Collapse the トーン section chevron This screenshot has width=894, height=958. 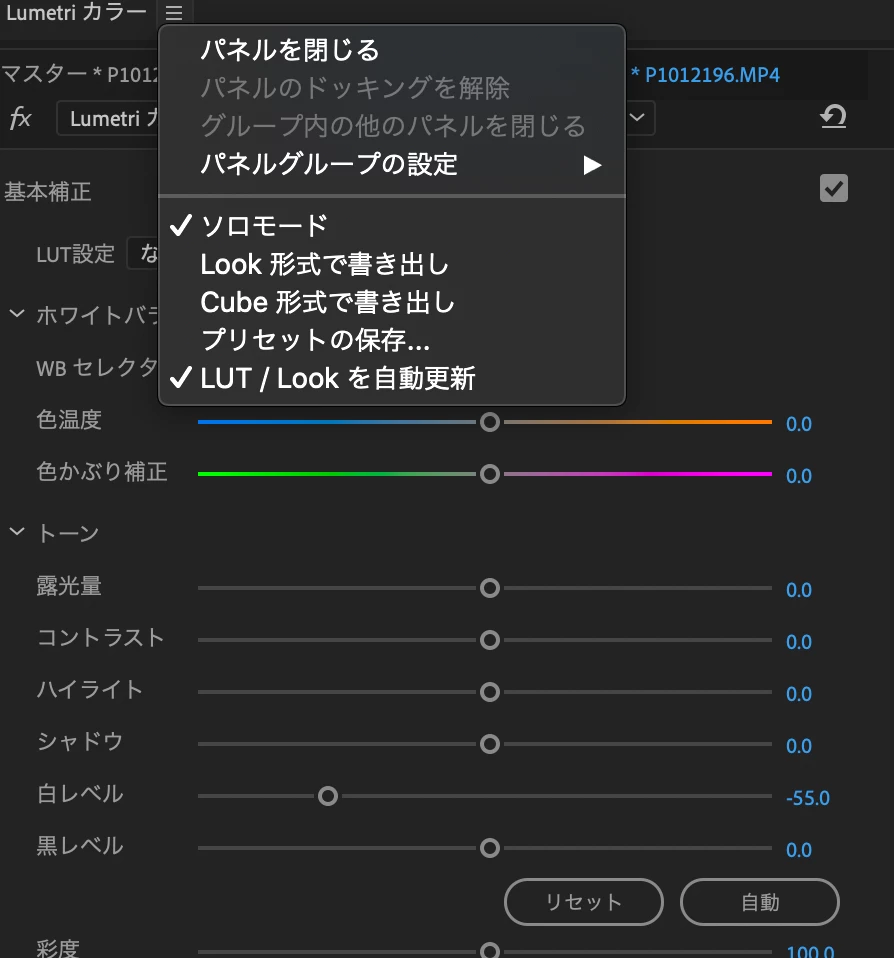(x=17, y=532)
